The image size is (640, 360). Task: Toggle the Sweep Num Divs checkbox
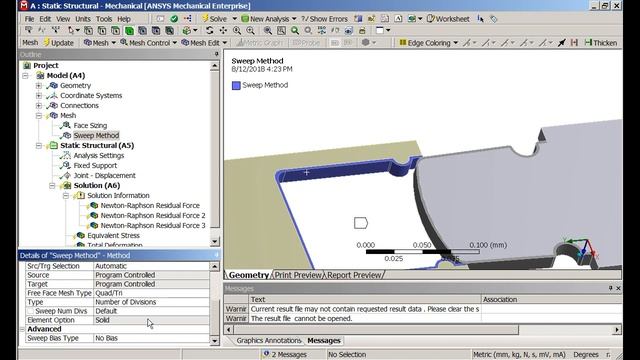tap(31, 311)
